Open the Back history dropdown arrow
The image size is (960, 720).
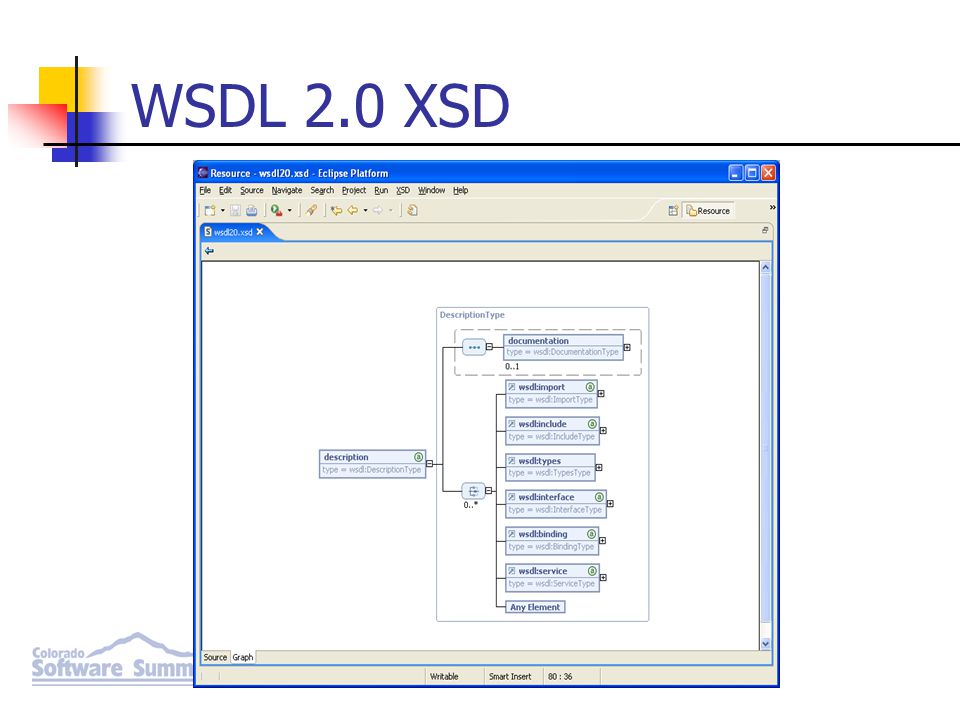click(366, 211)
